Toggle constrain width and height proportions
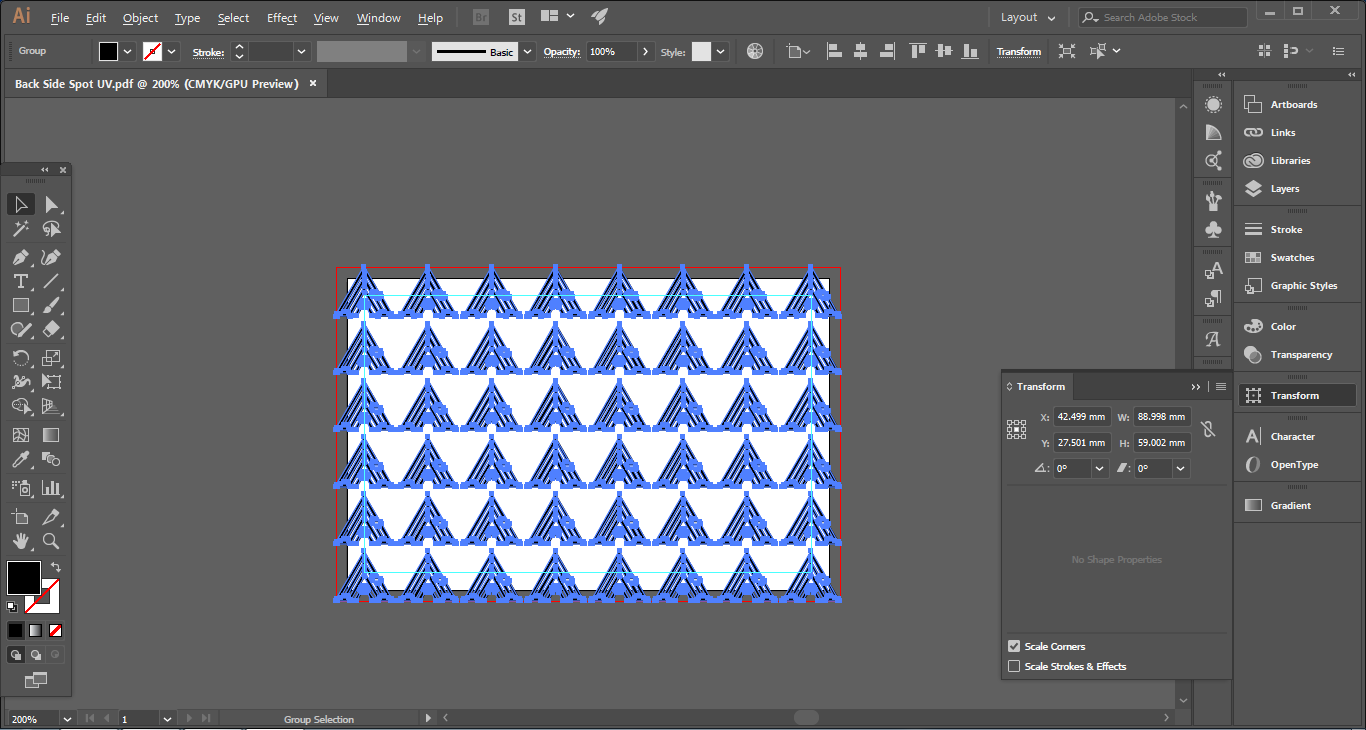 [1208, 429]
